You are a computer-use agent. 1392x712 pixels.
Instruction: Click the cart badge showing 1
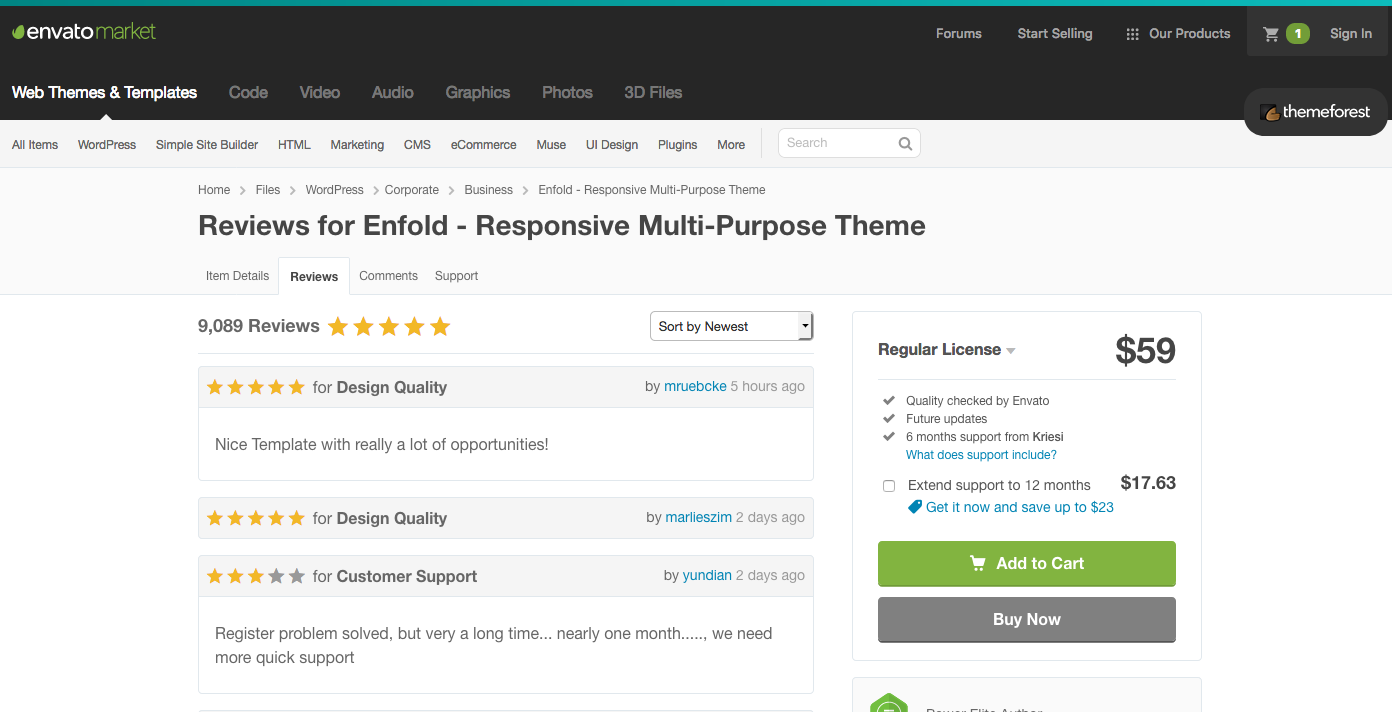tap(1298, 34)
